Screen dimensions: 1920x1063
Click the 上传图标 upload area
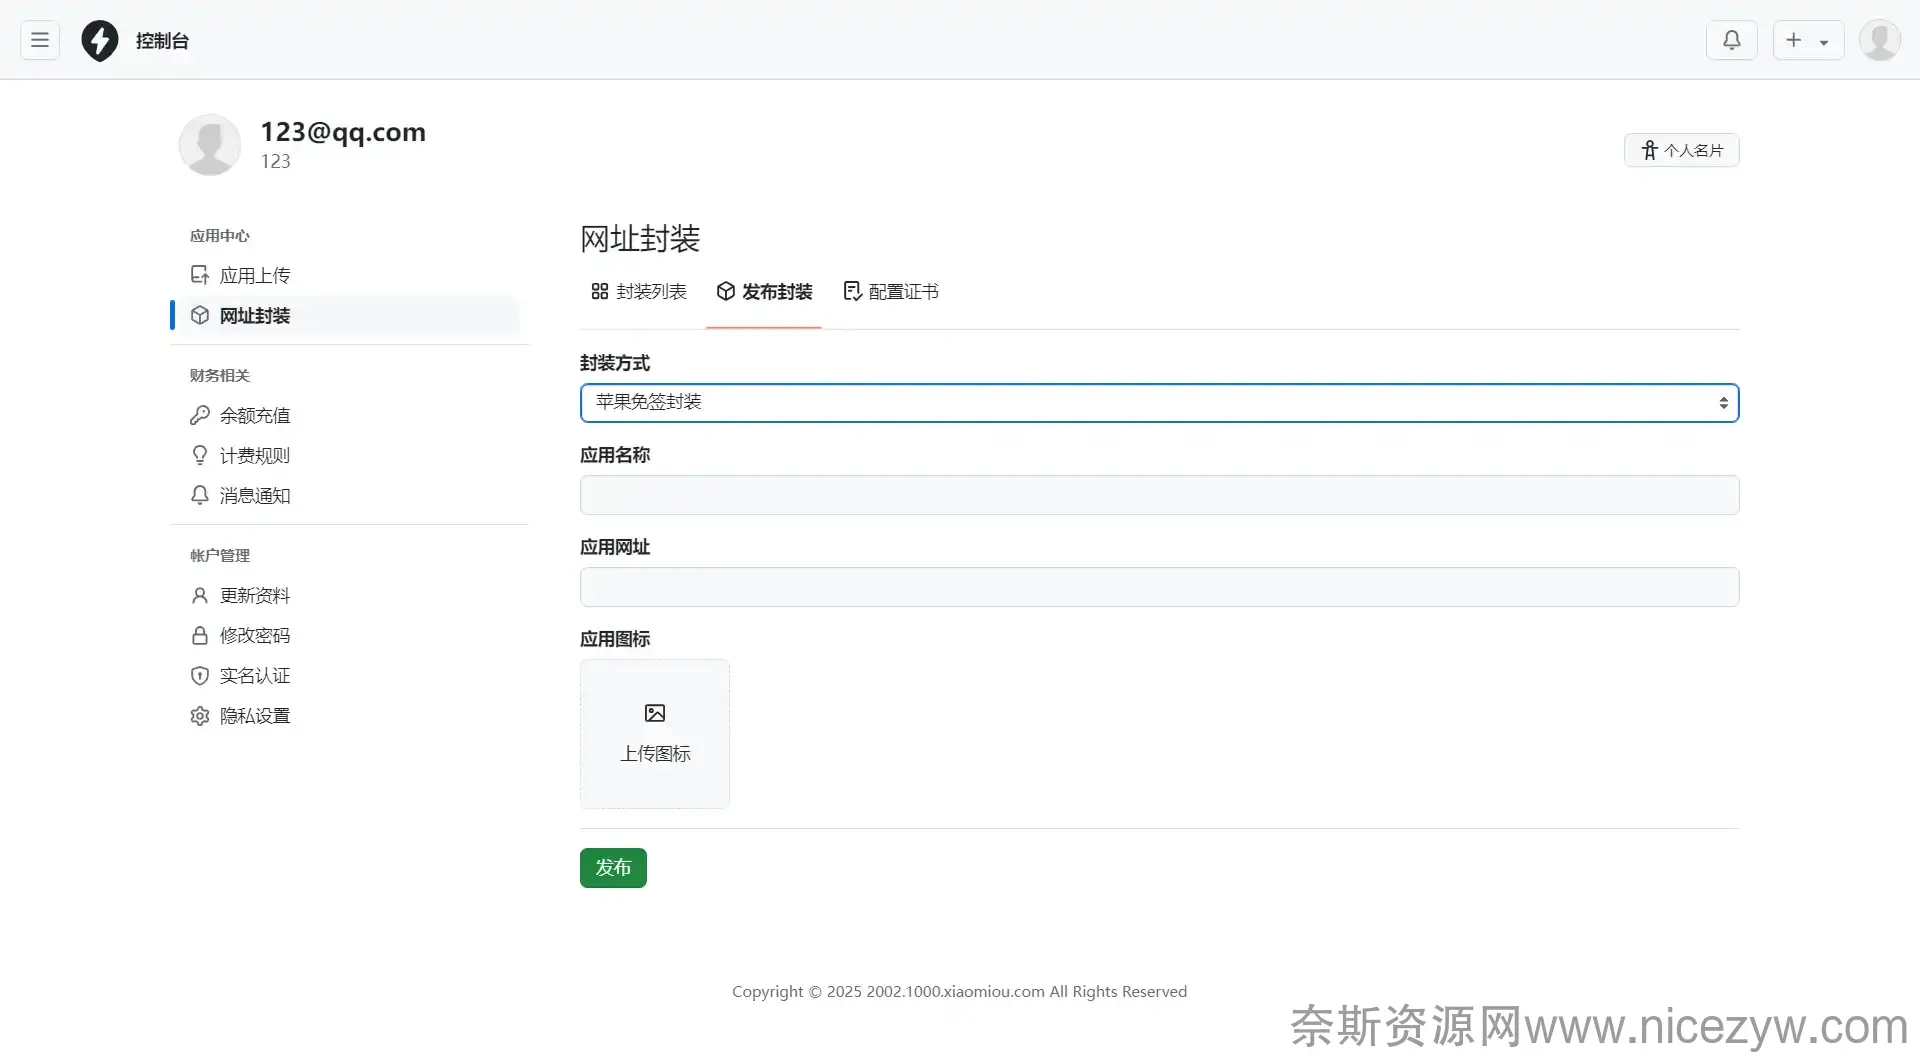655,733
